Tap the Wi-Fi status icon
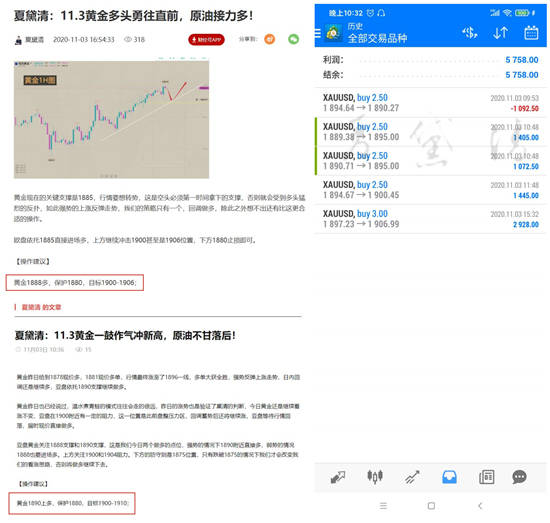The image size is (550, 523). 507,13
